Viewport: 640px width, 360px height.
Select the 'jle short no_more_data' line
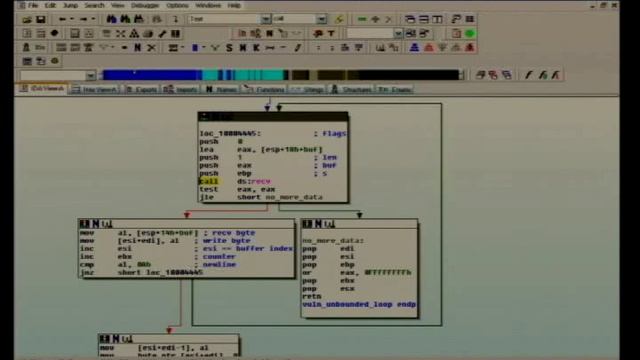261,197
